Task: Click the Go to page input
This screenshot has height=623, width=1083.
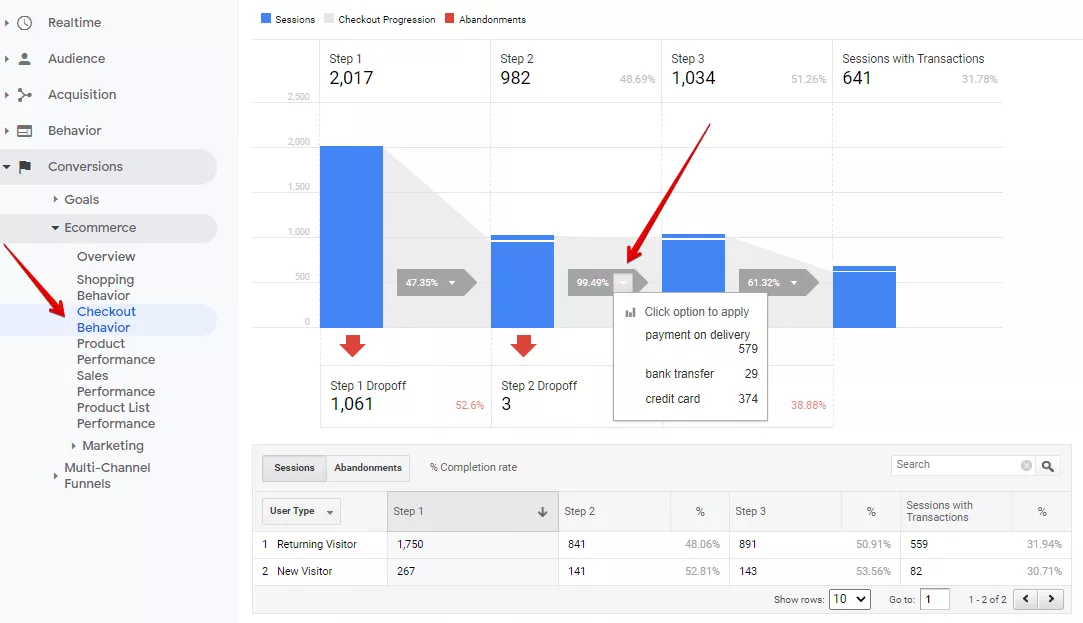Action: coord(935,599)
